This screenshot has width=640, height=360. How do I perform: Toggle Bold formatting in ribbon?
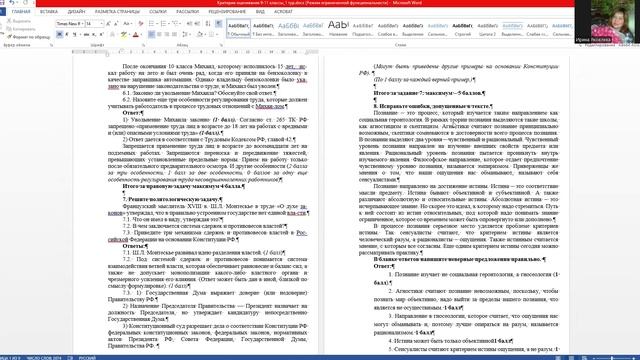(60, 34)
